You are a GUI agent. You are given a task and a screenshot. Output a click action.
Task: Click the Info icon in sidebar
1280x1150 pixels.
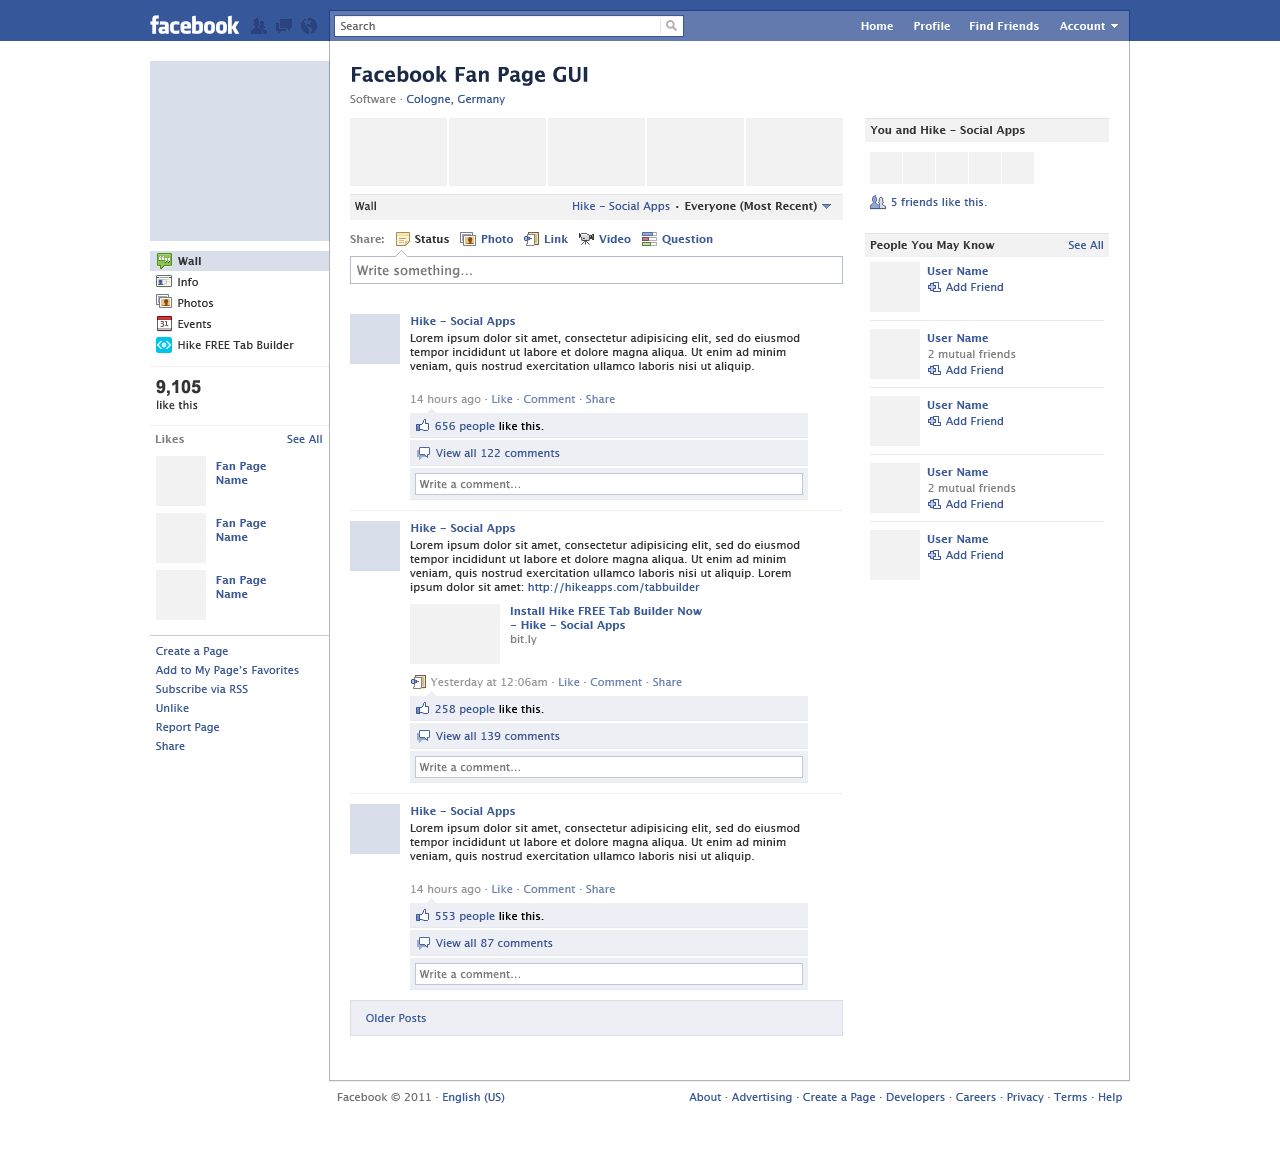tap(164, 282)
